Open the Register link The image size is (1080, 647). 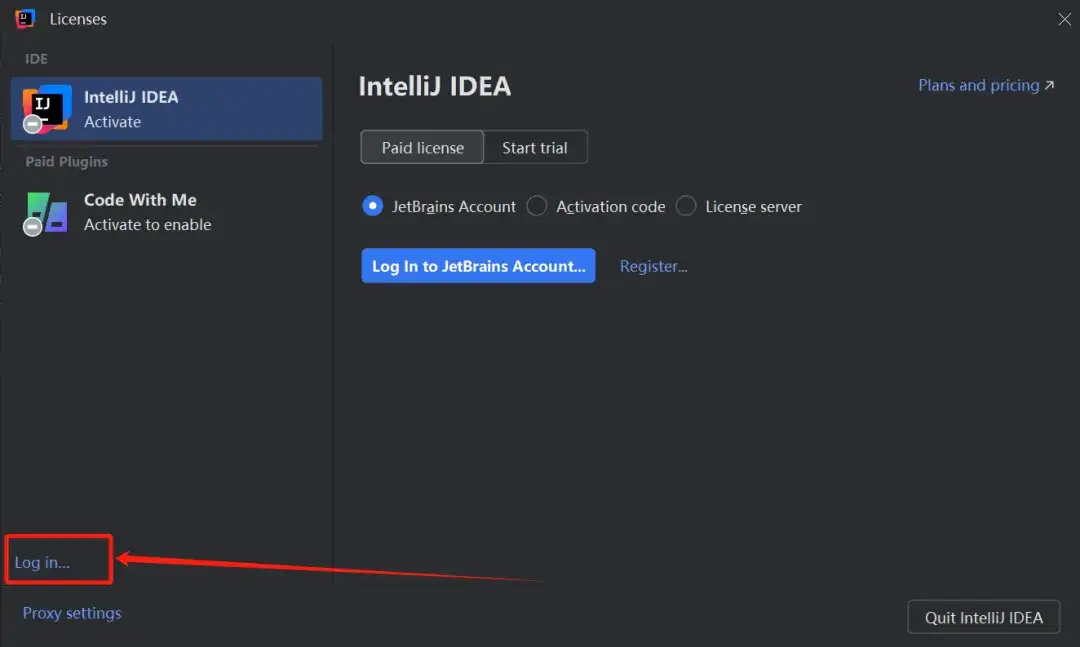pos(653,266)
